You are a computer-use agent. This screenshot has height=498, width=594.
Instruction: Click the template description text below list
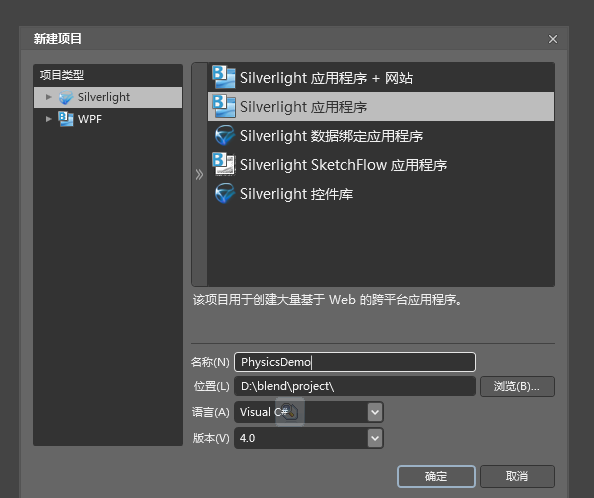click(327, 300)
